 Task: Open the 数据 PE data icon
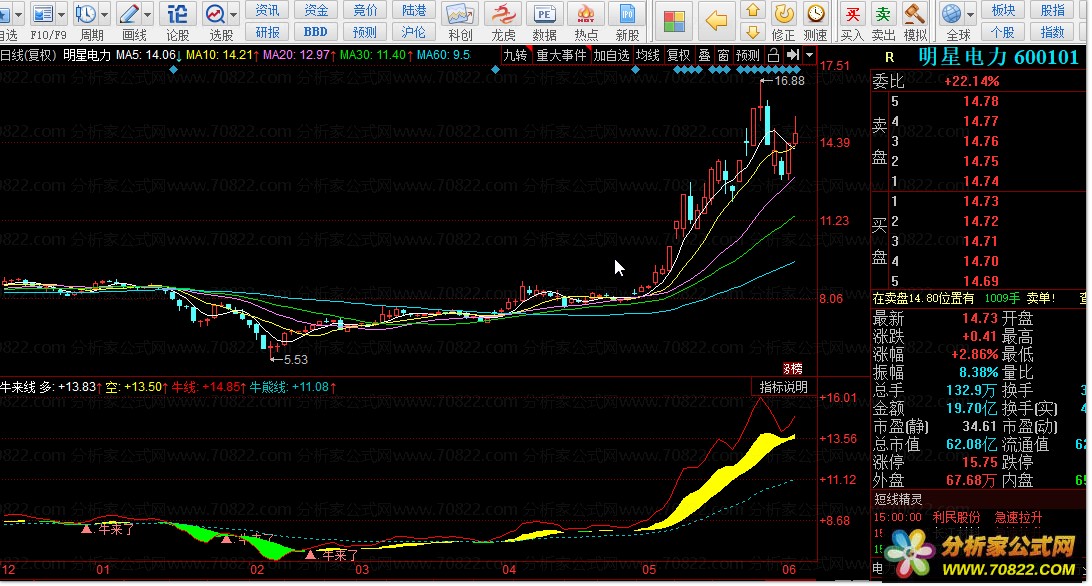tap(545, 14)
